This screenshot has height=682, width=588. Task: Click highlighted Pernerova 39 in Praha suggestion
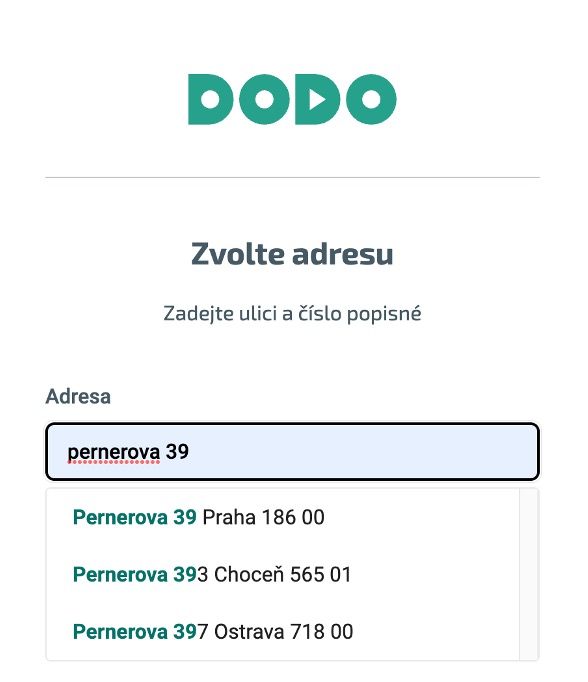point(134,518)
